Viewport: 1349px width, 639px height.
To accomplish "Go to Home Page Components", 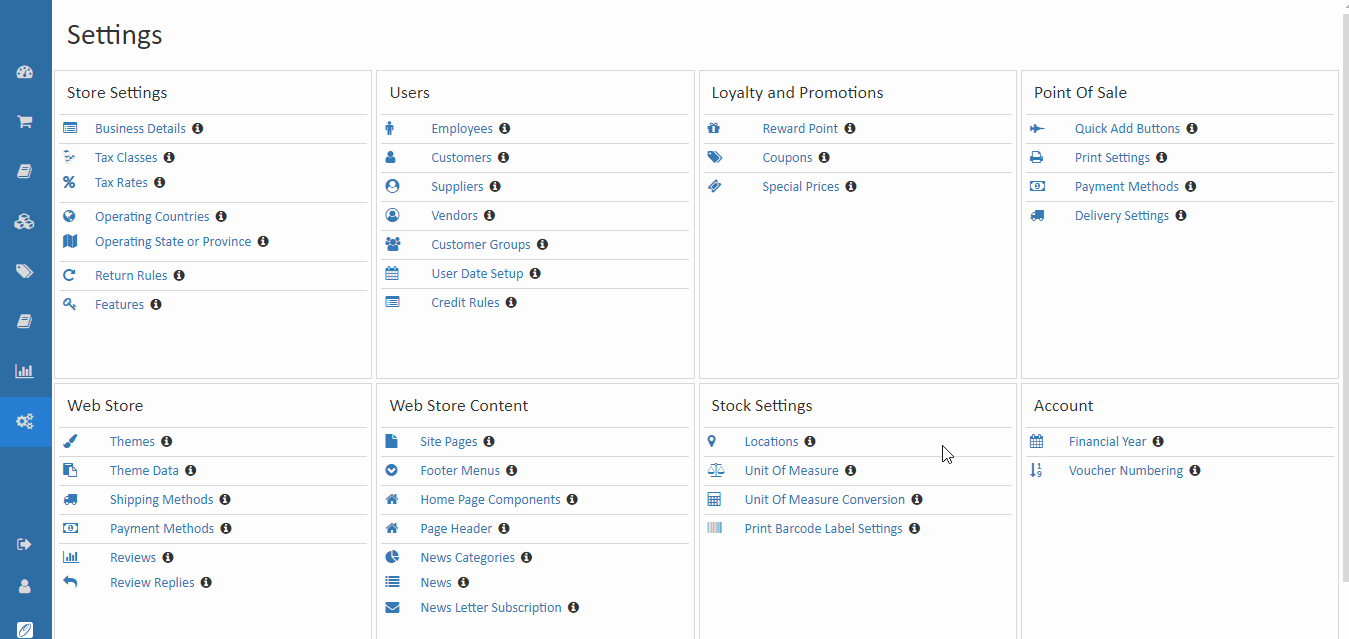I will [490, 500].
